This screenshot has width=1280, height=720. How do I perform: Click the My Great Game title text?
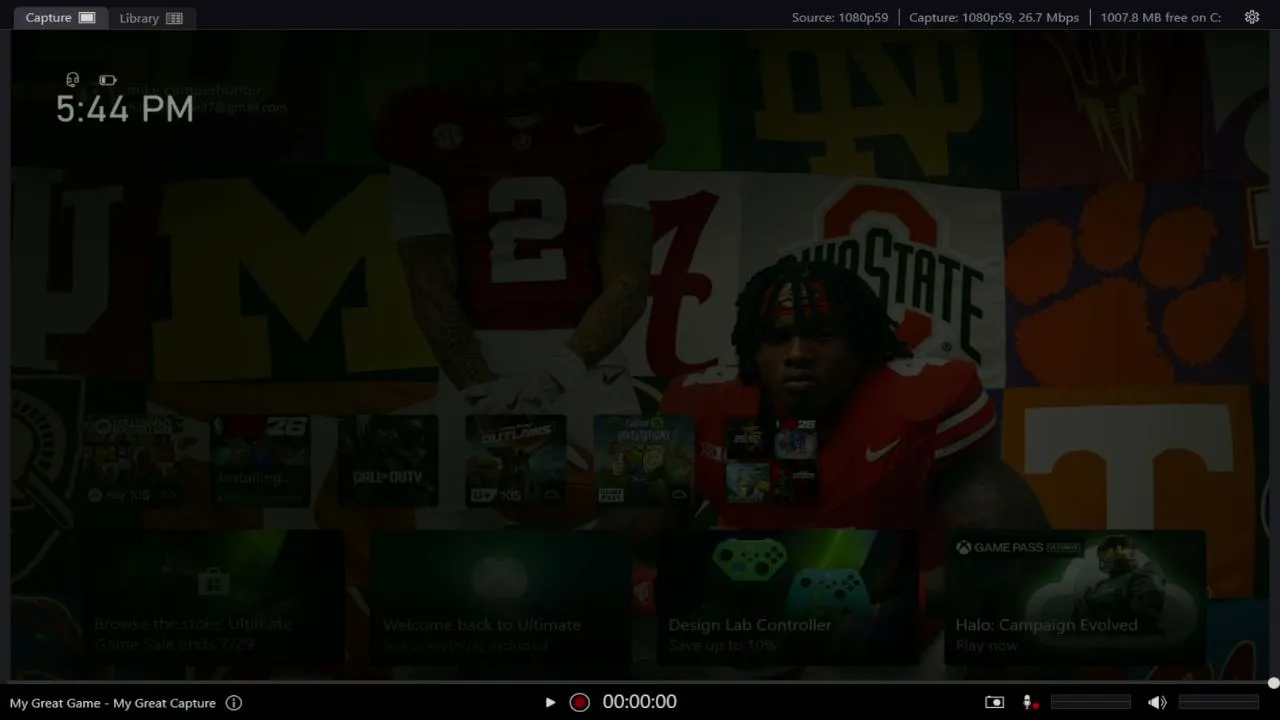[x=55, y=703]
